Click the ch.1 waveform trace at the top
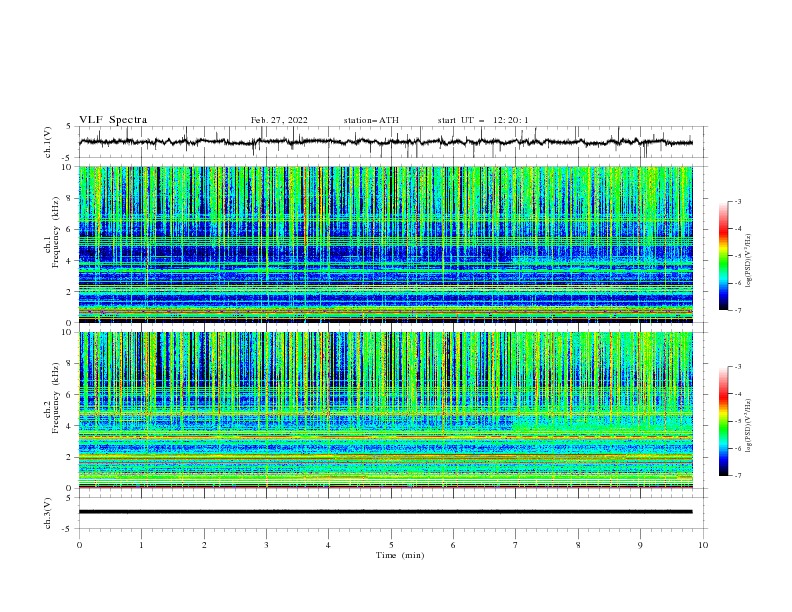 tap(385, 142)
